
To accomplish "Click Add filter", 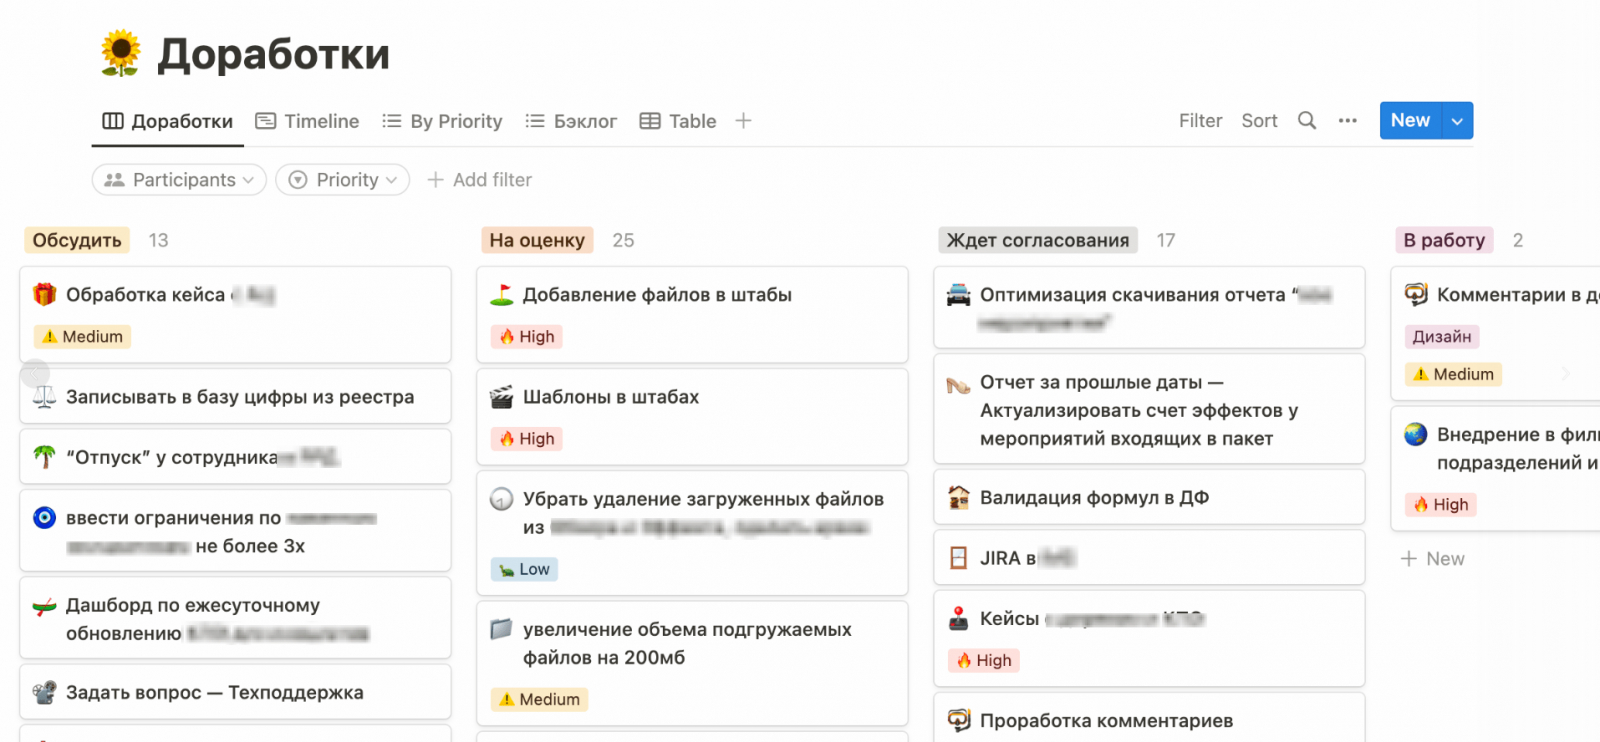I will point(479,180).
